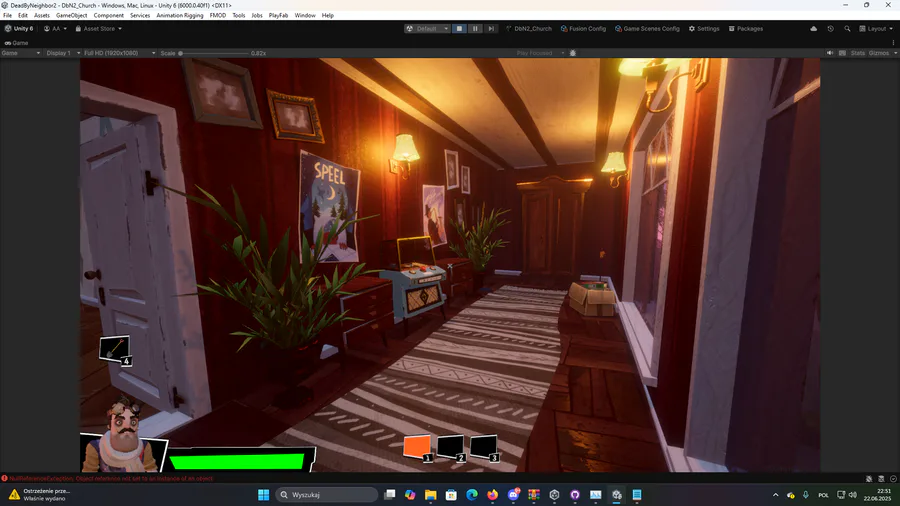Select inventory slot 3

click(x=484, y=447)
